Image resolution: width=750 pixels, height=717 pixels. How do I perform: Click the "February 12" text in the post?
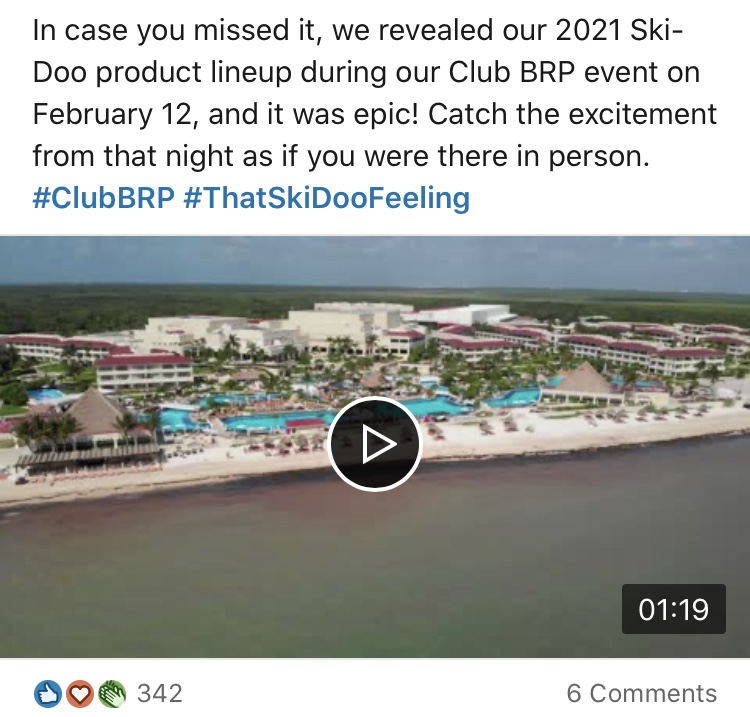click(112, 115)
